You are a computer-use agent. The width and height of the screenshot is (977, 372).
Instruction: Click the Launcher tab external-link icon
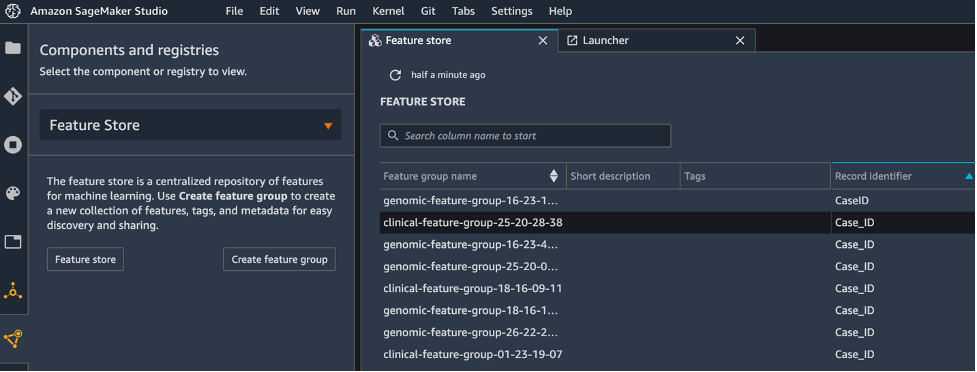(x=571, y=41)
